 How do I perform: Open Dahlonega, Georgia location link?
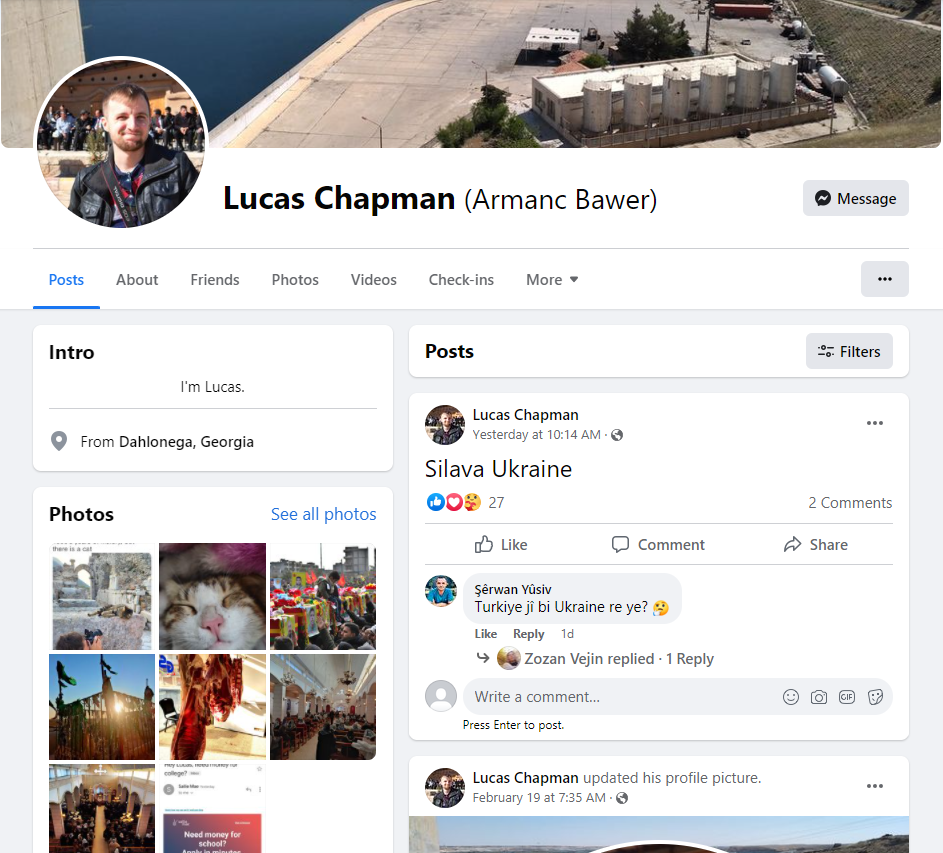pos(186,442)
